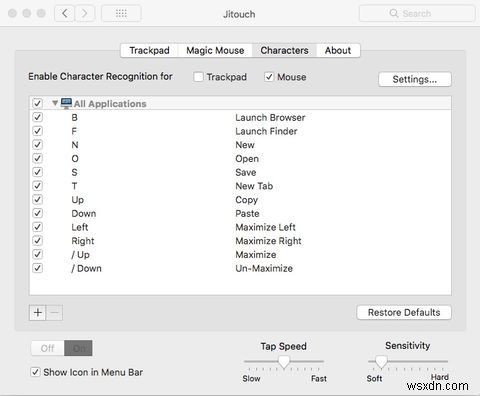
Task: Uncheck Show Icon in Menu Bar
Action: click(35, 372)
